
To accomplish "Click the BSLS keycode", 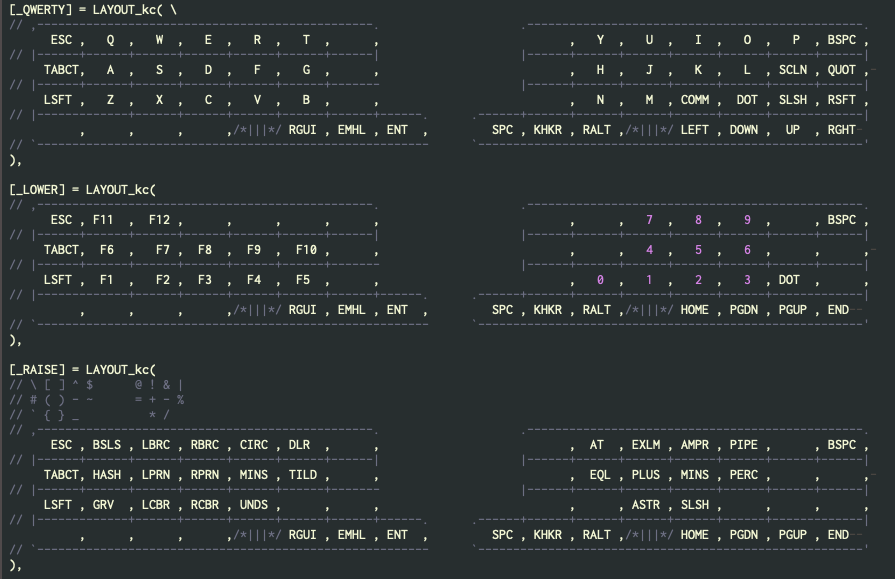I will point(107,445).
